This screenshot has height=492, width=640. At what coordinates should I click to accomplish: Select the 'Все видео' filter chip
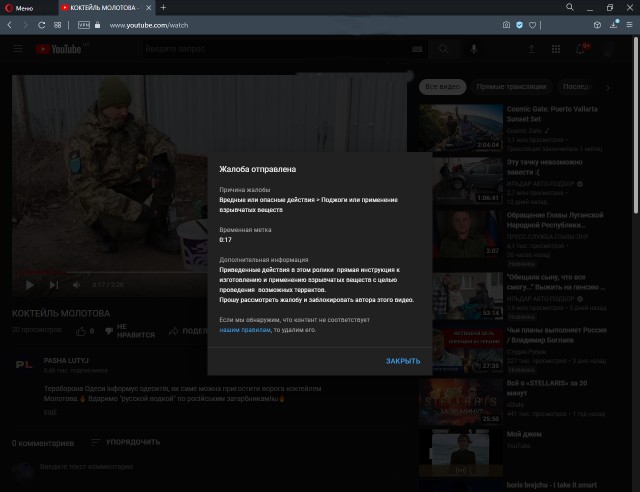tap(442, 87)
